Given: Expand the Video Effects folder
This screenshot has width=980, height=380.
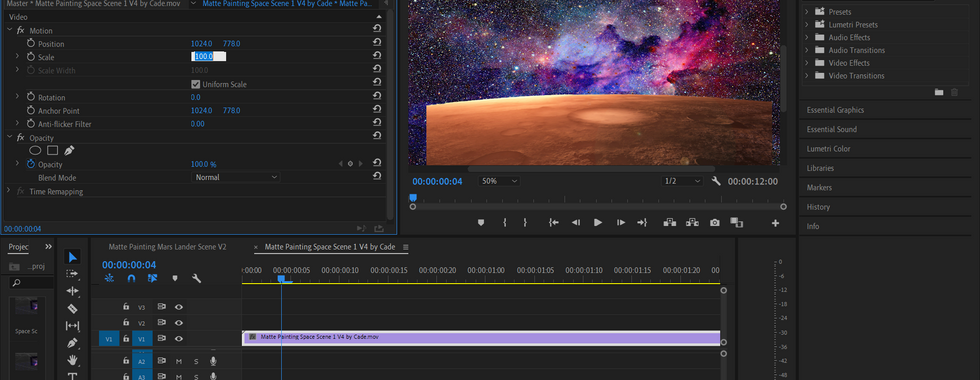Looking at the screenshot, I should [x=807, y=62].
